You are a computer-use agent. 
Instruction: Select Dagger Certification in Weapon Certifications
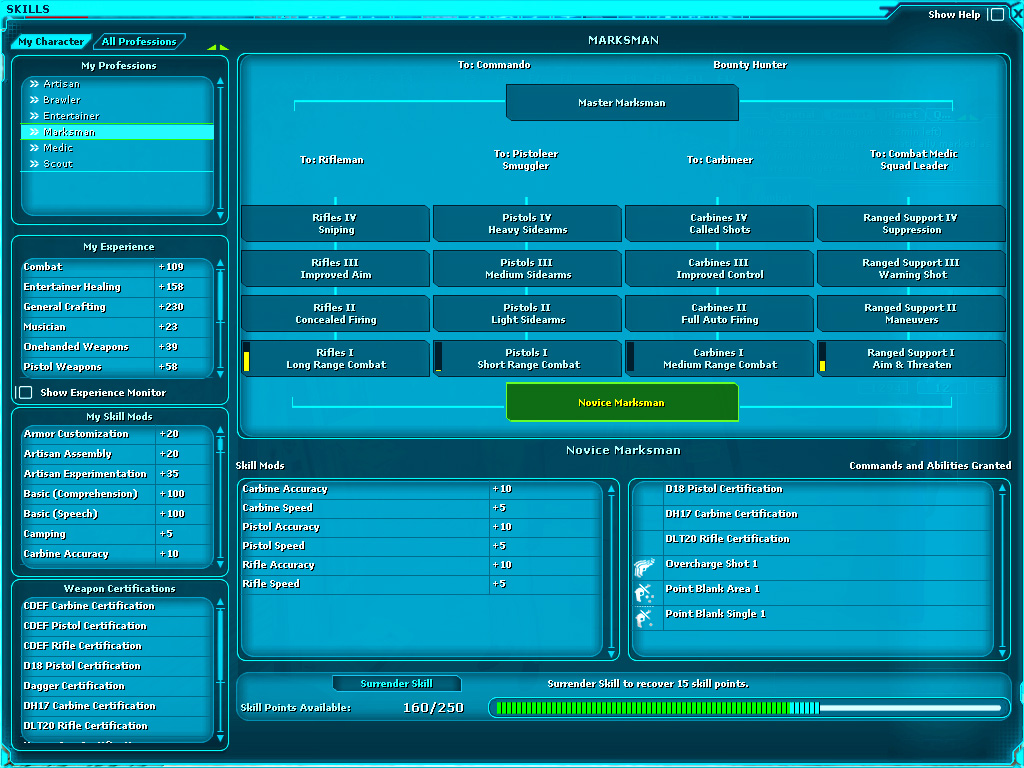[118, 686]
